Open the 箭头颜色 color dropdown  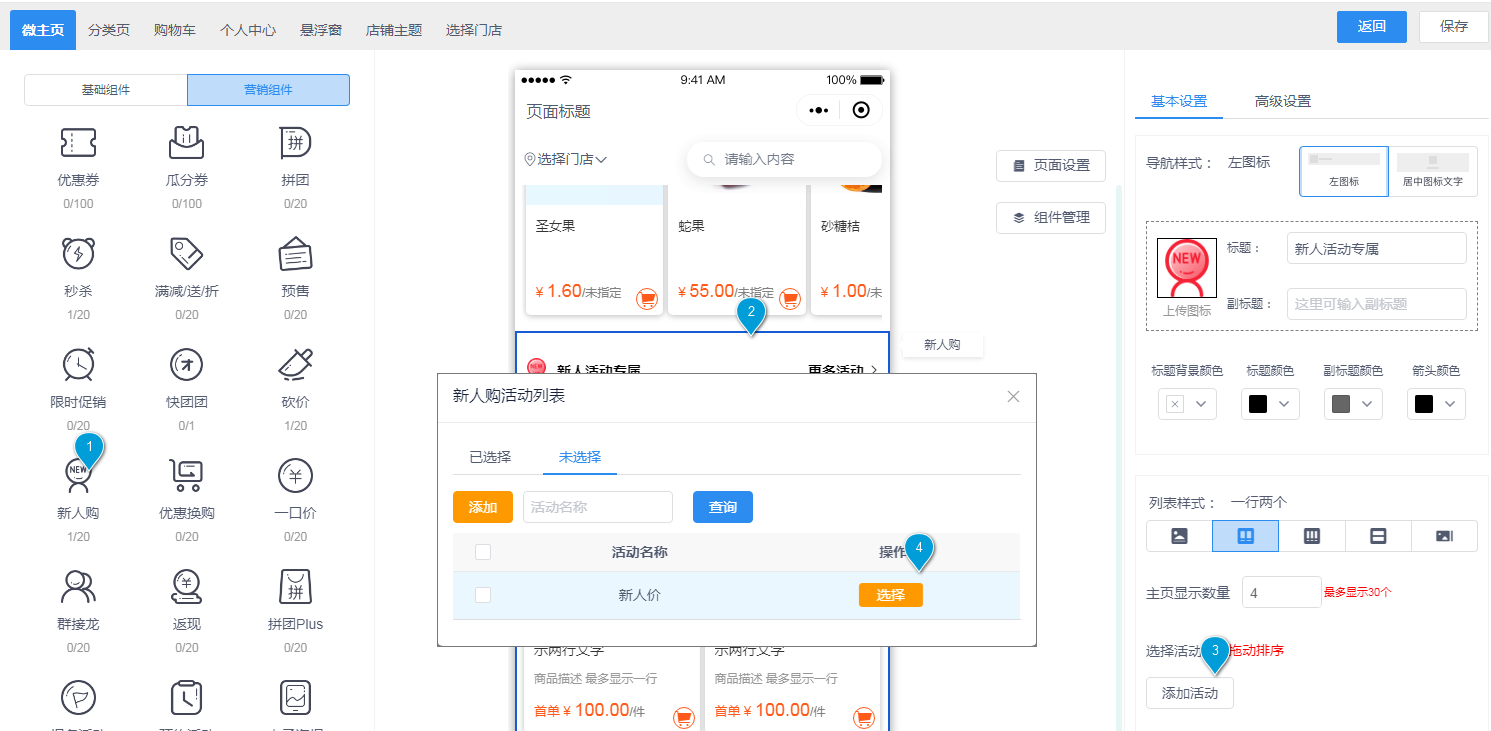click(x=1436, y=404)
